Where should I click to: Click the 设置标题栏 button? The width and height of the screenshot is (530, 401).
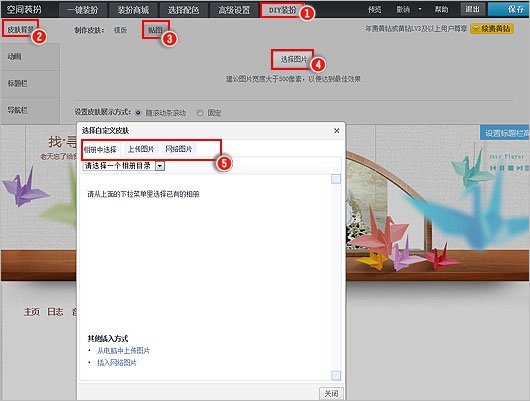click(x=505, y=133)
